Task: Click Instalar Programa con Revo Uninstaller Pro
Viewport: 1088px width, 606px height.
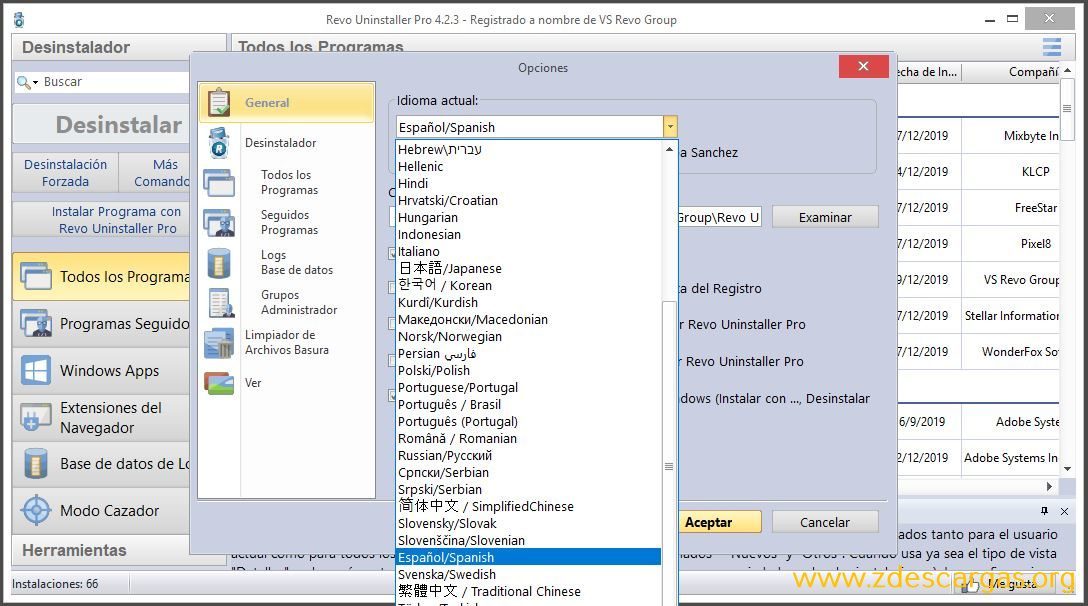Action: pyautogui.click(x=101, y=220)
